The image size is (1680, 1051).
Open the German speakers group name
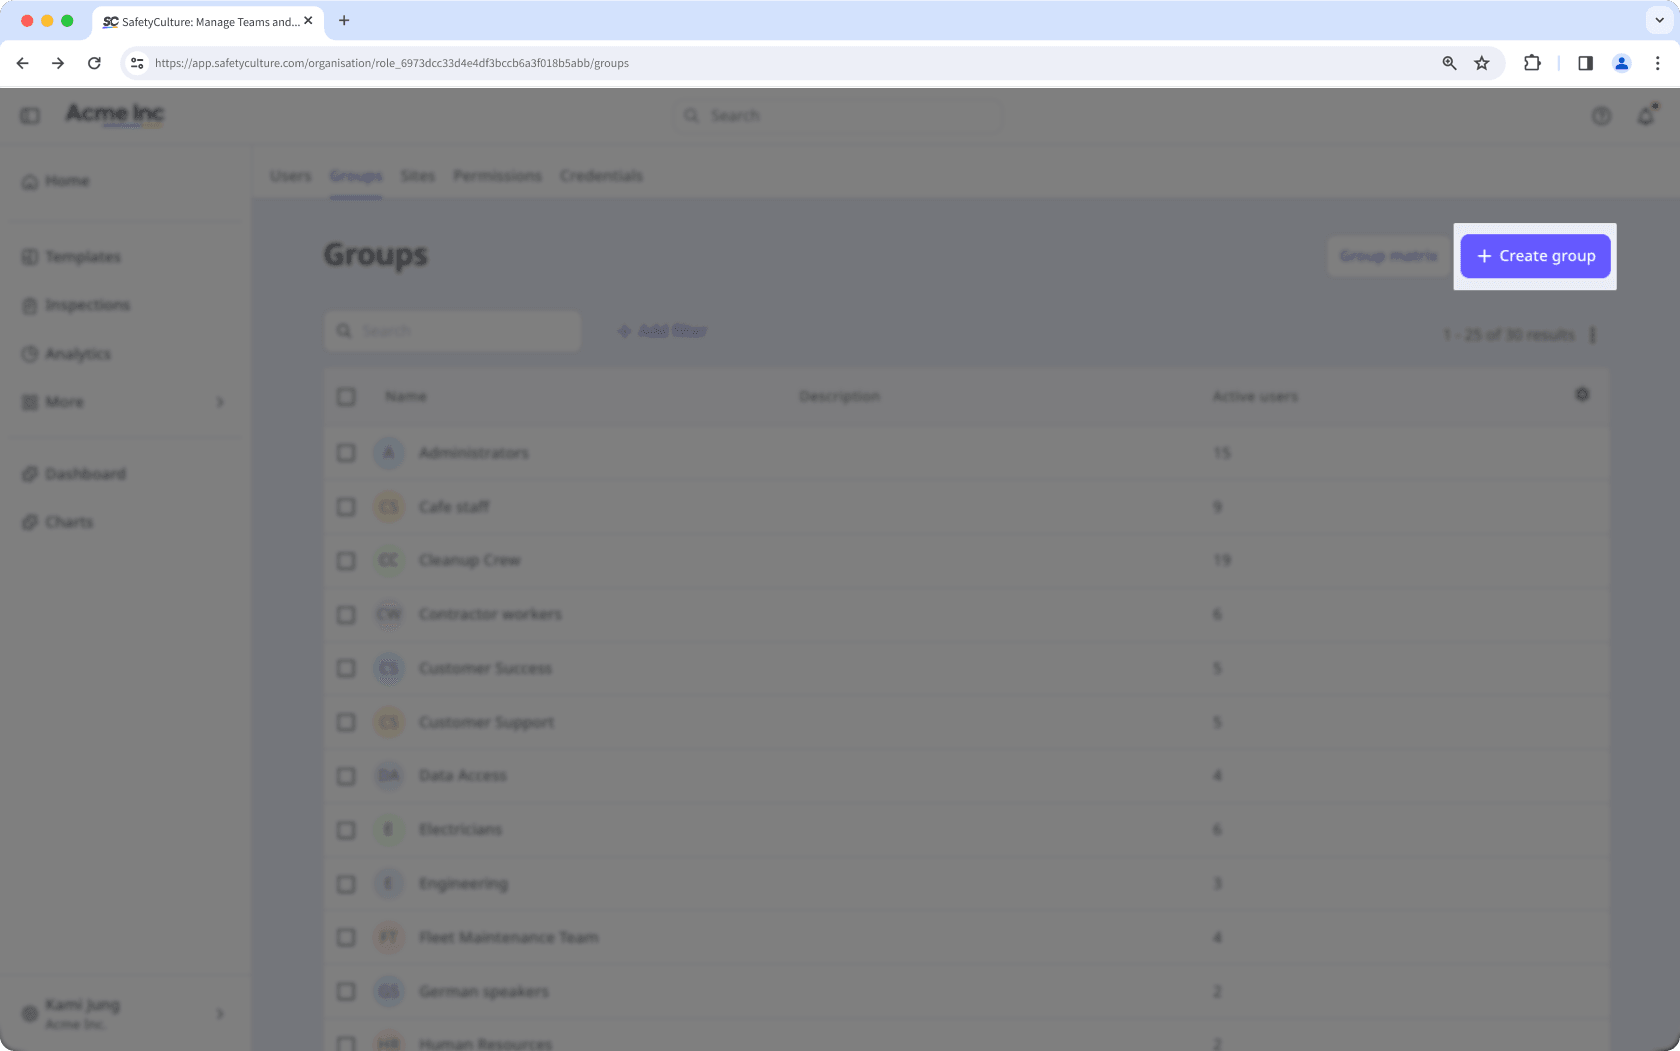click(483, 992)
